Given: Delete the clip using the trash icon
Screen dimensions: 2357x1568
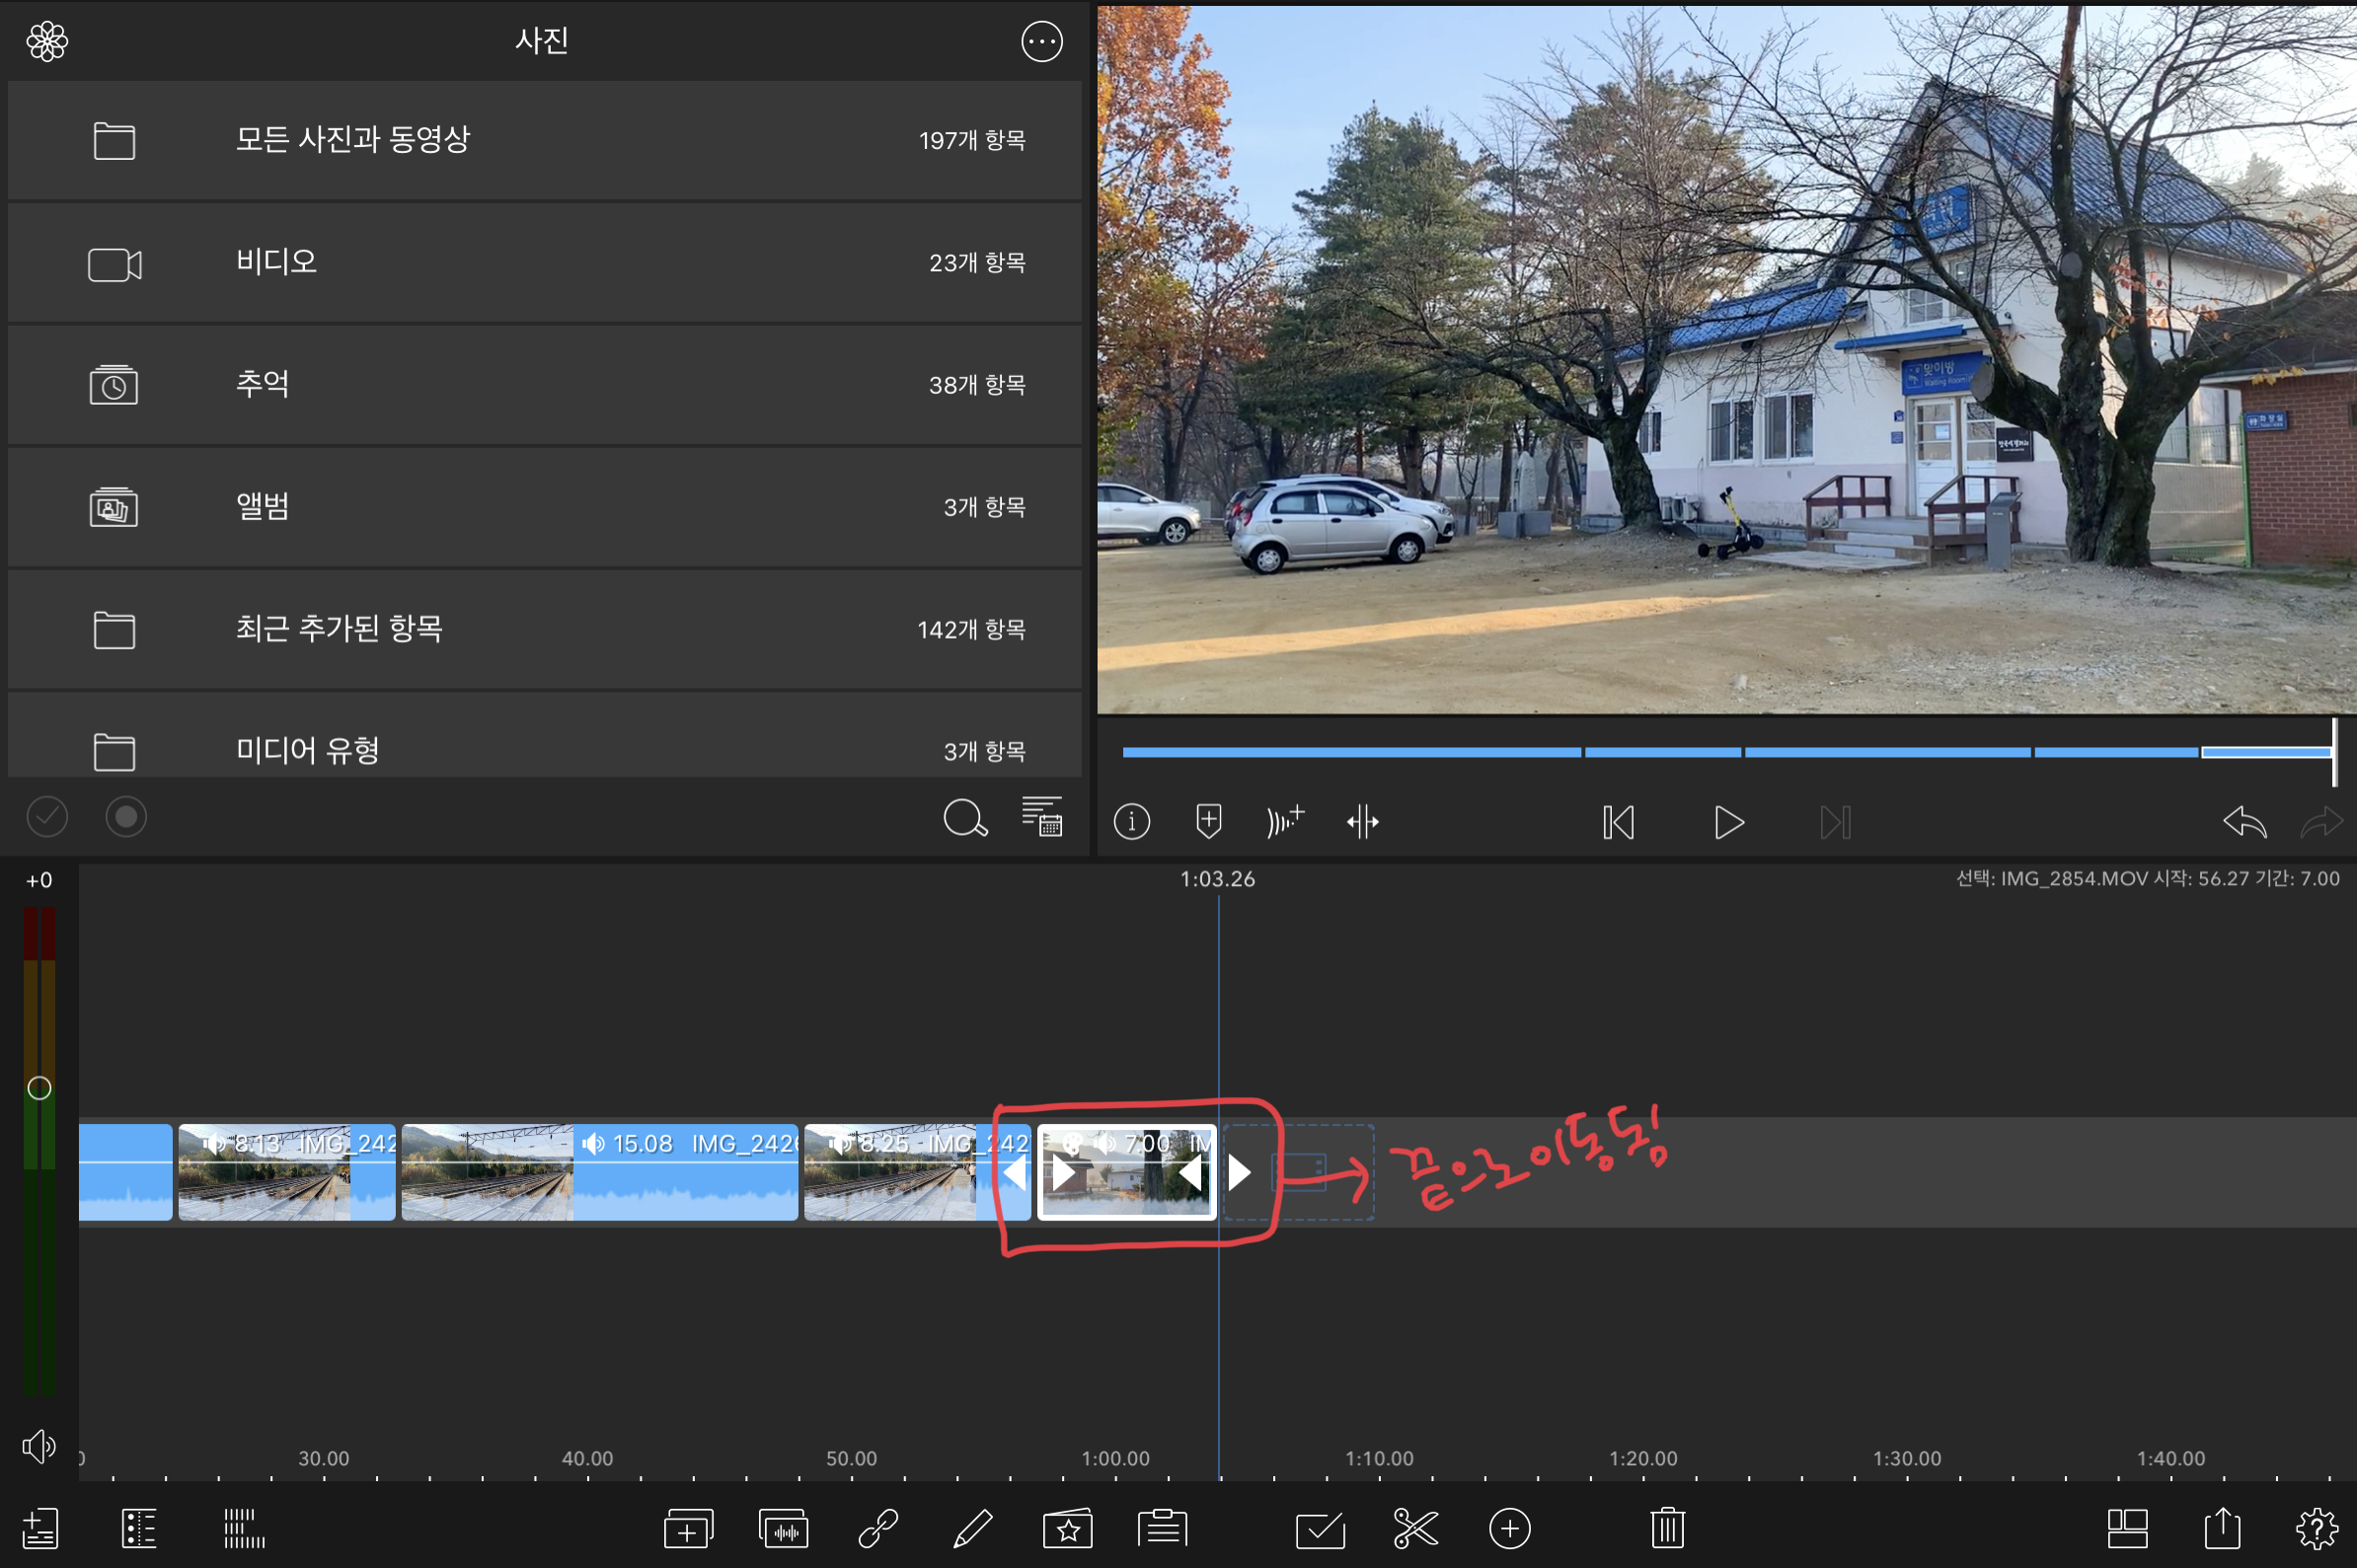Looking at the screenshot, I should click(1667, 1528).
